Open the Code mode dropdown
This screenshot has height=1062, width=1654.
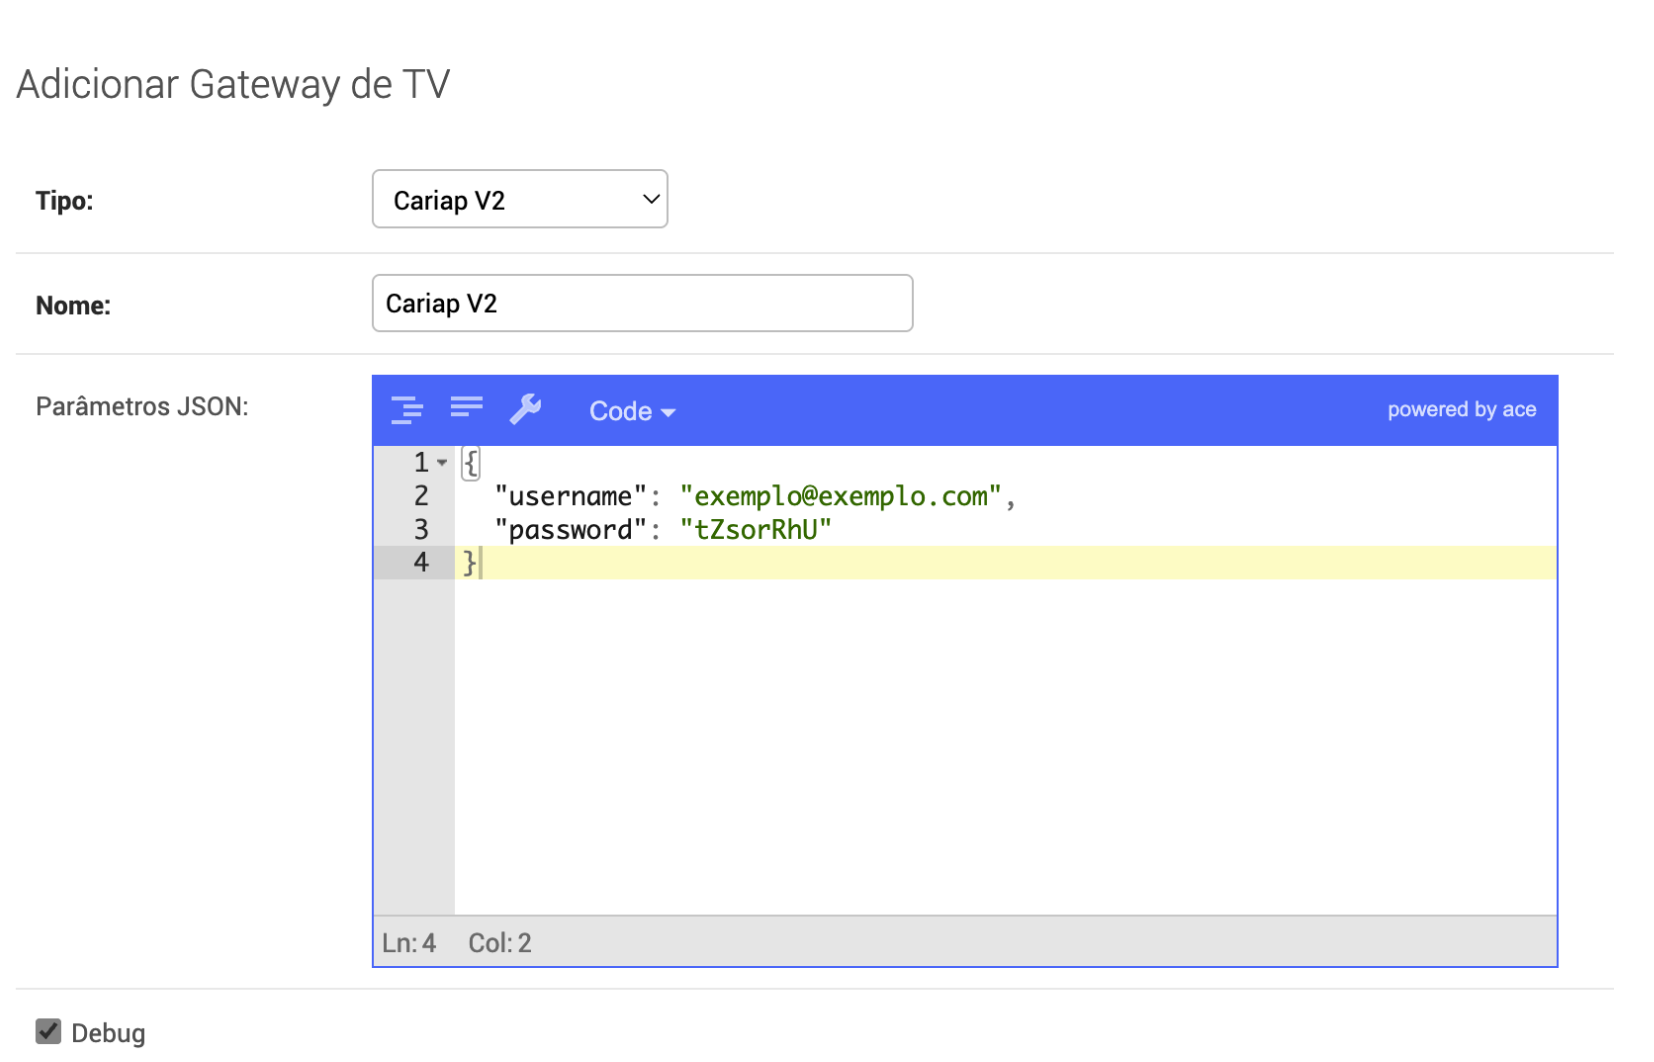click(x=632, y=411)
